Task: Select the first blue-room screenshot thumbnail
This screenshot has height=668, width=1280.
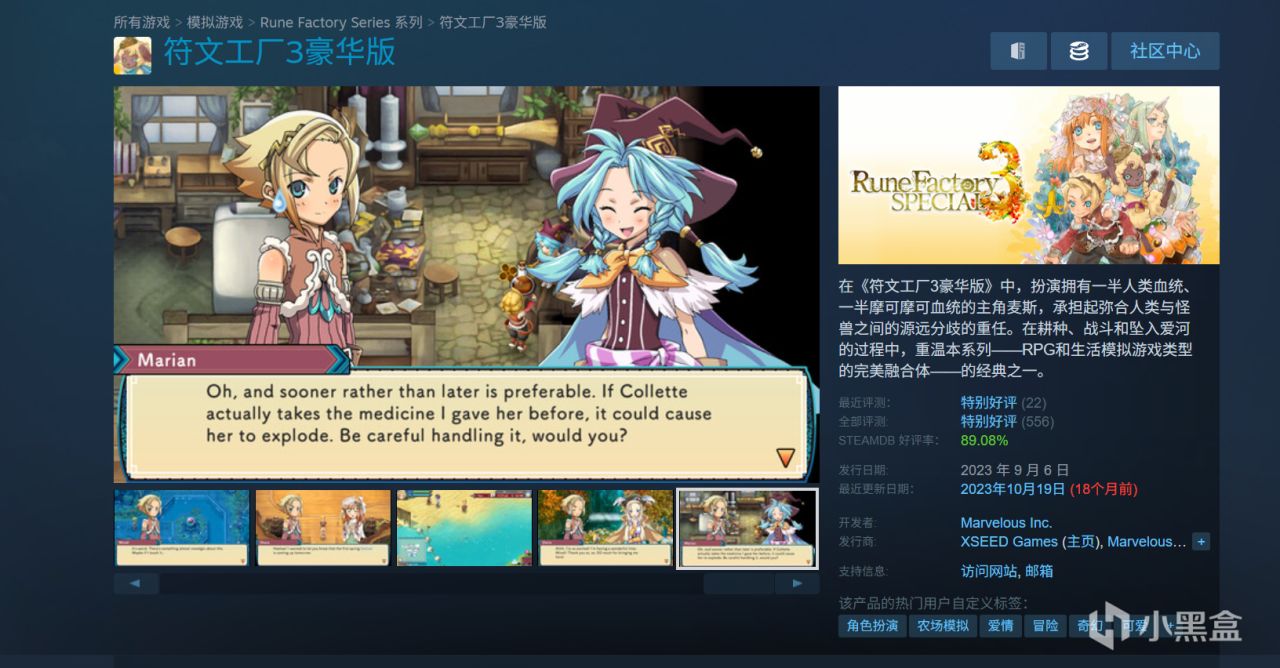Action: [x=182, y=528]
